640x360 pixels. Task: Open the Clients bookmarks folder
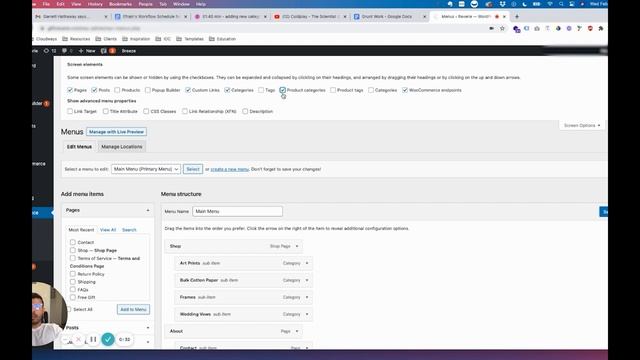[x=106, y=39]
